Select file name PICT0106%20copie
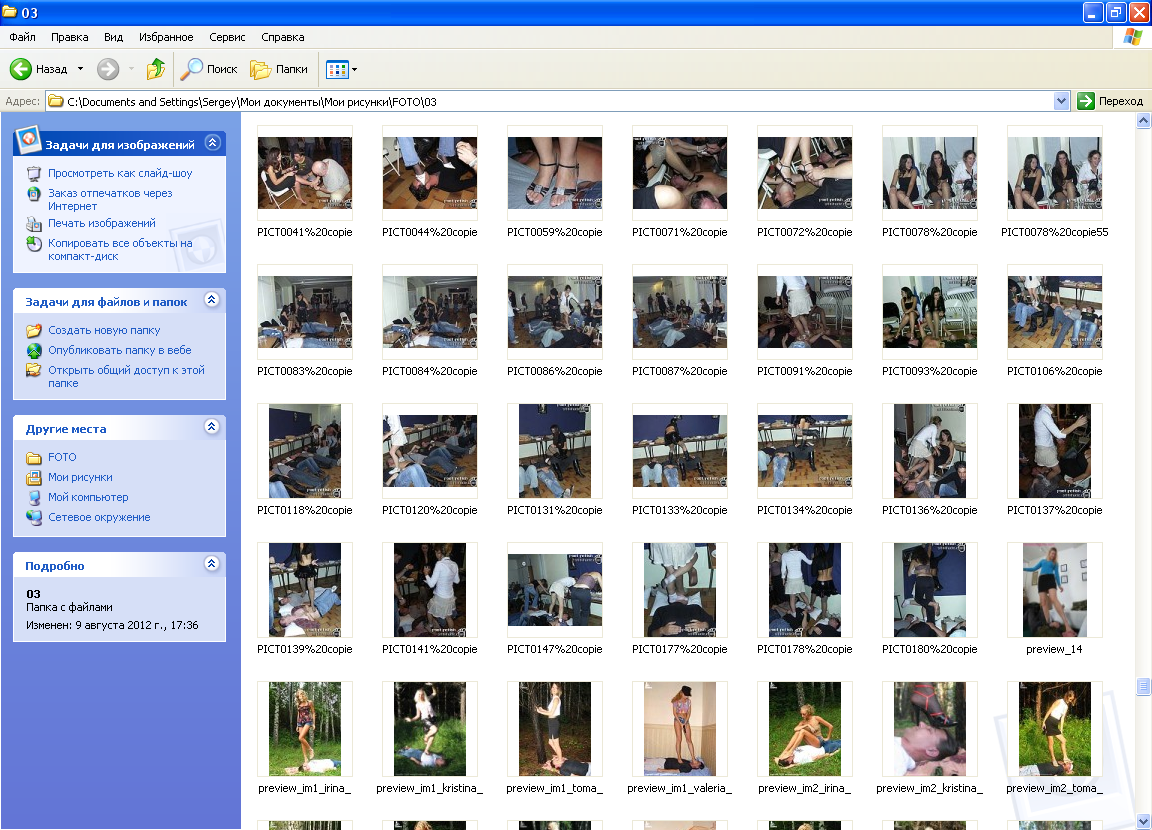The height and width of the screenshot is (830, 1152). (x=1054, y=371)
